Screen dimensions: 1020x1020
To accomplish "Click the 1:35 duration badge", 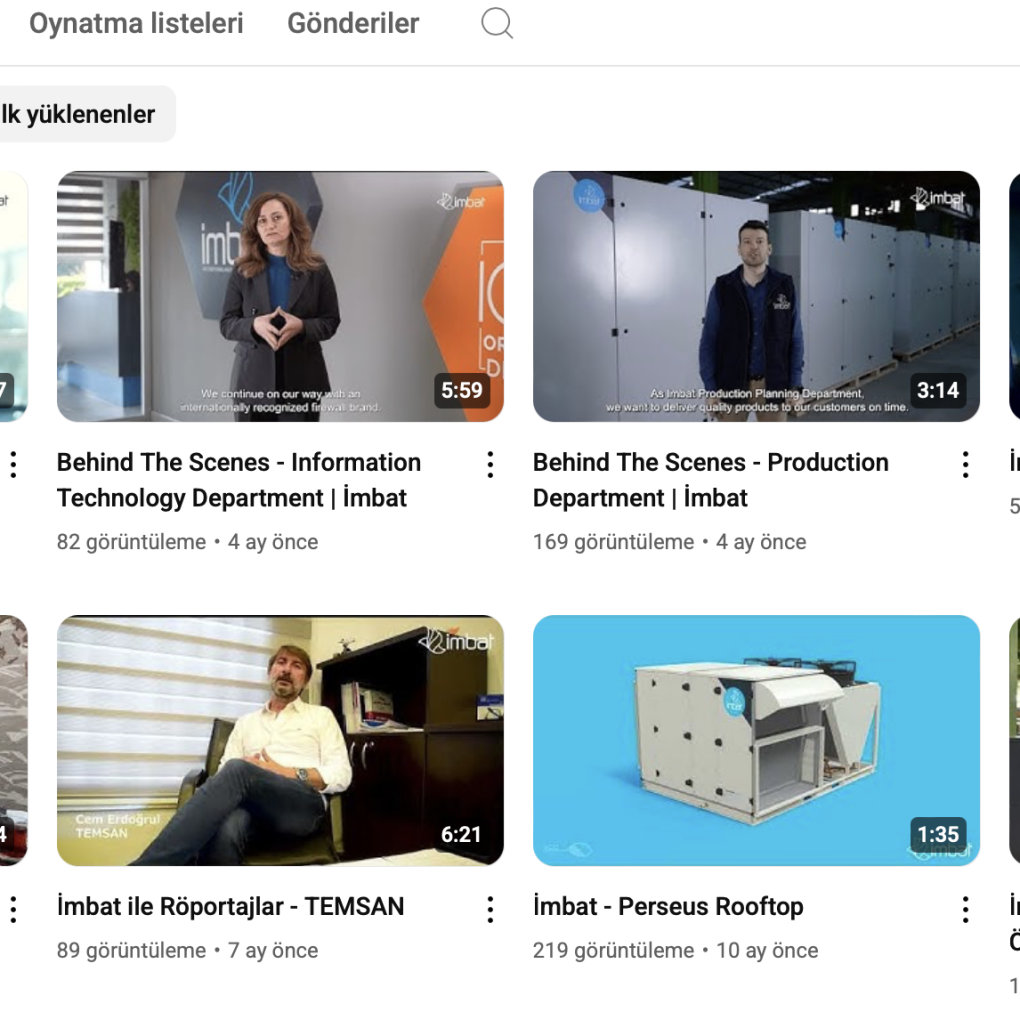I will (x=938, y=835).
